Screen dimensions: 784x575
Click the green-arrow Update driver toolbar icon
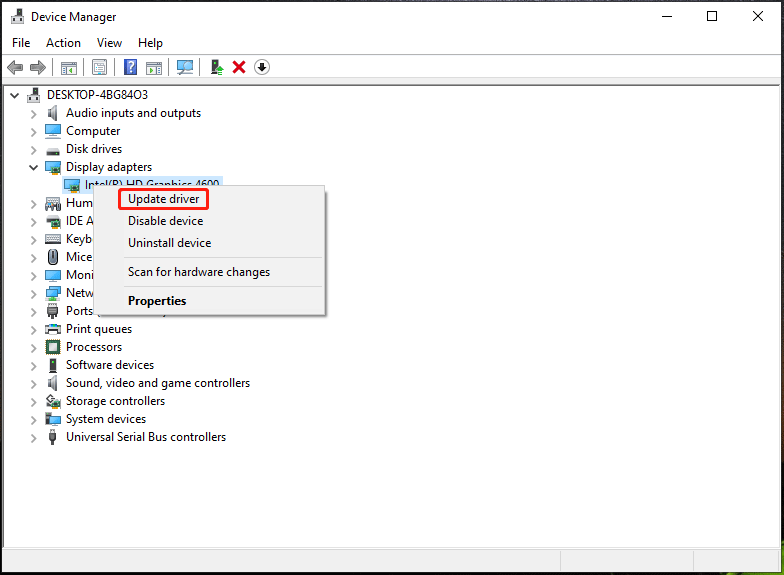coord(216,67)
